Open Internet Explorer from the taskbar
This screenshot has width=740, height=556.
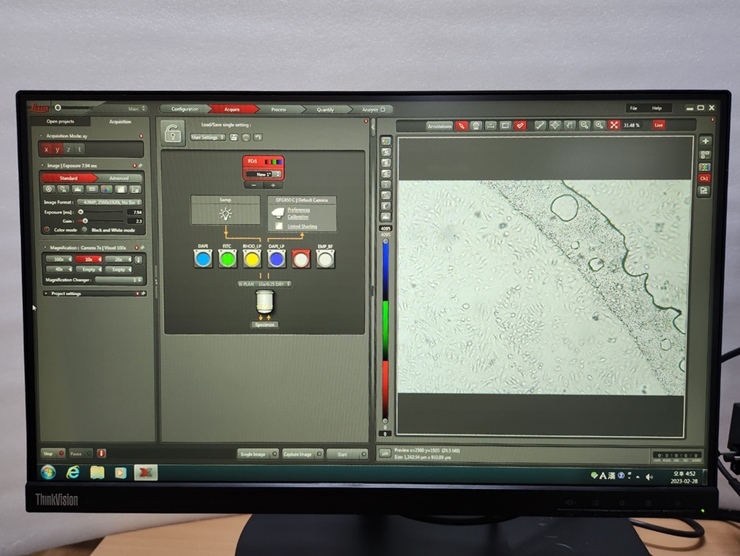(x=73, y=472)
